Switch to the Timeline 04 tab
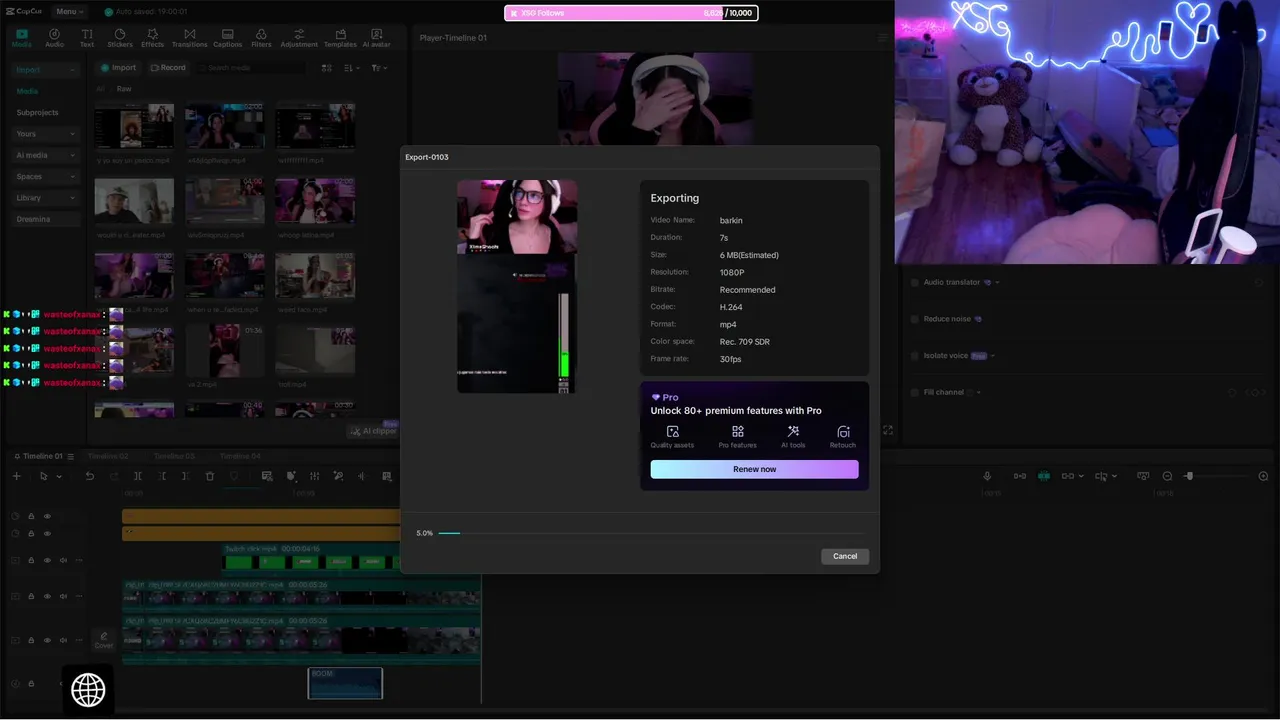 click(240, 456)
